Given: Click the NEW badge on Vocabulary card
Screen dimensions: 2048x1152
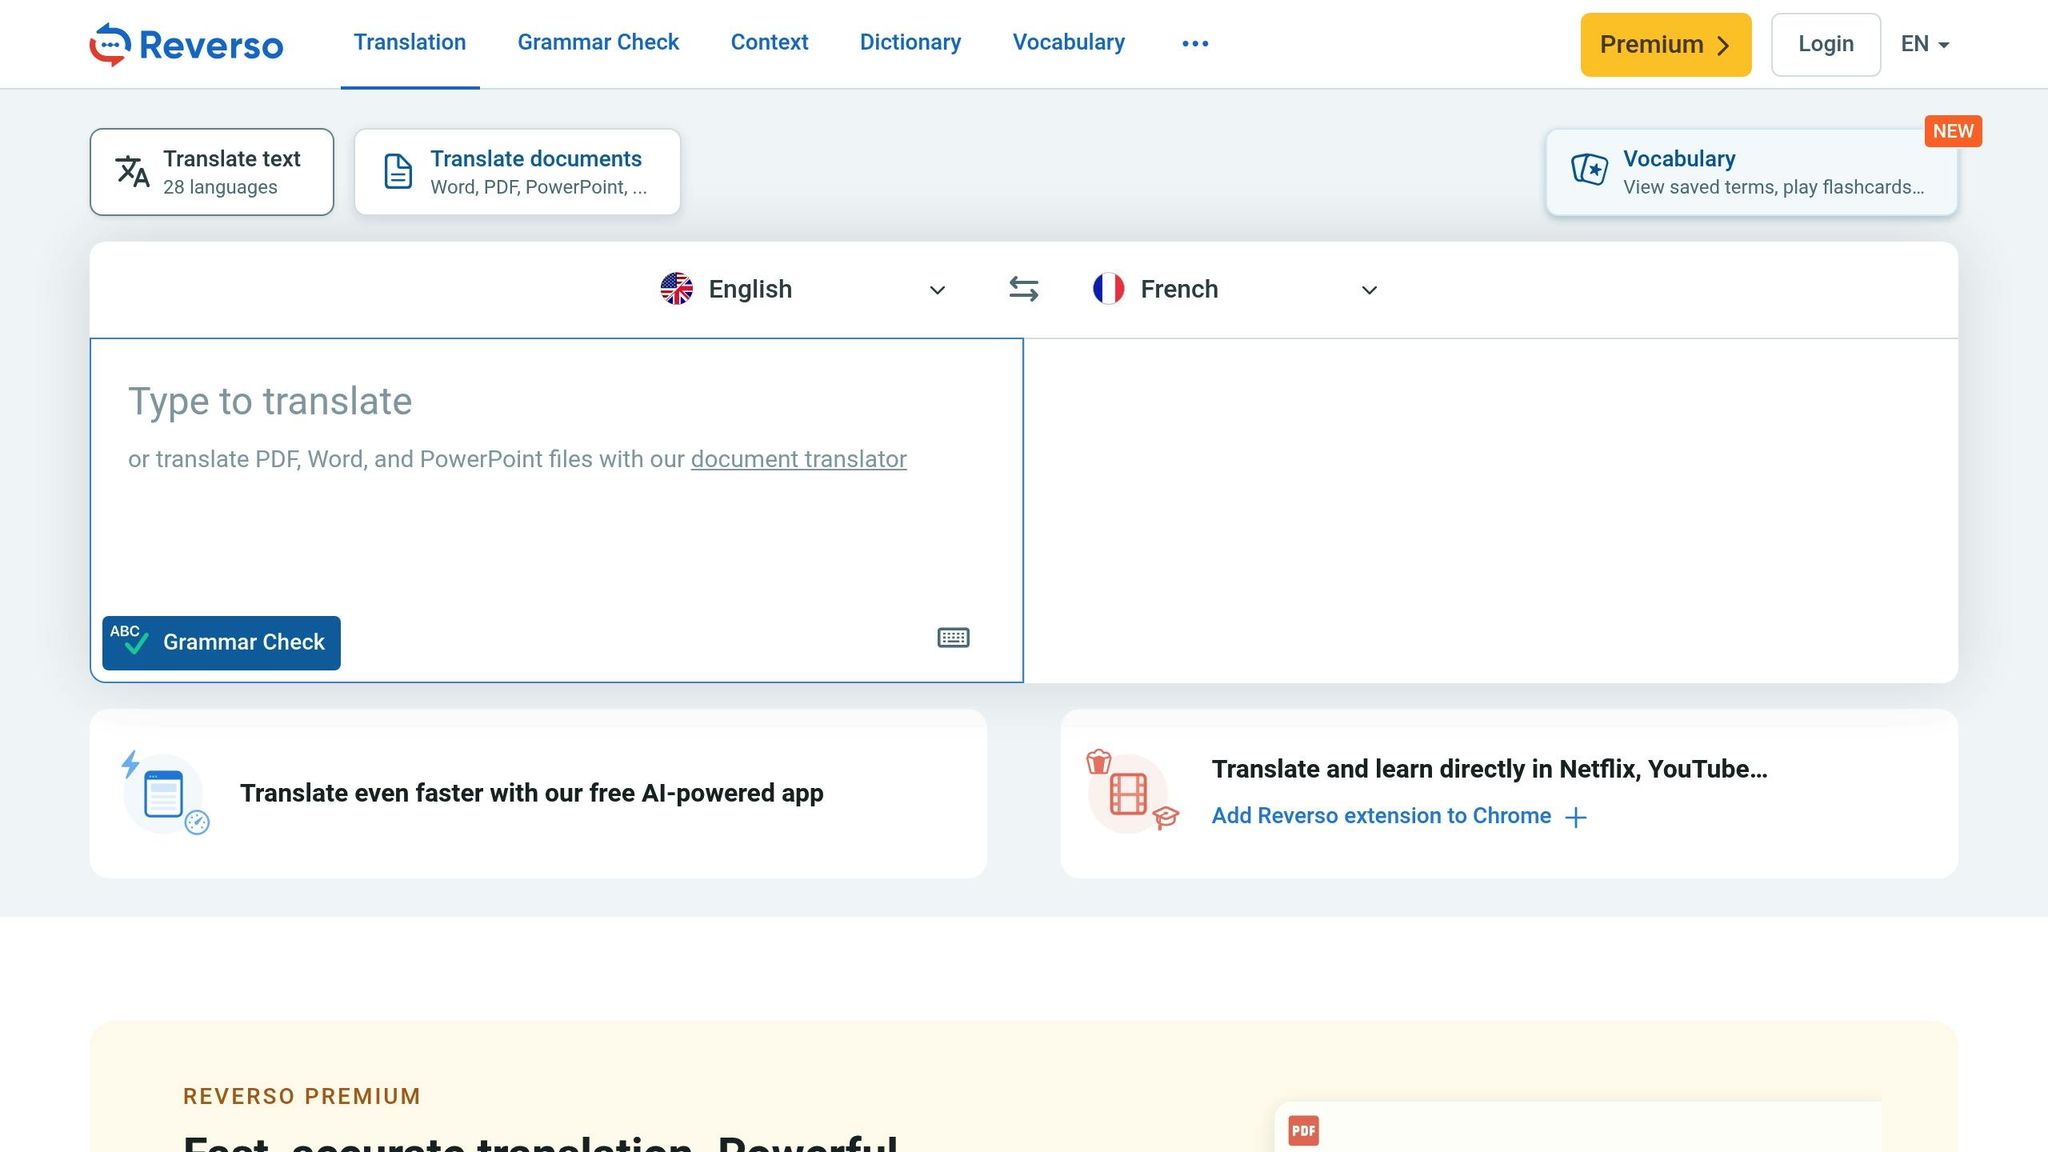Looking at the screenshot, I should (1952, 131).
